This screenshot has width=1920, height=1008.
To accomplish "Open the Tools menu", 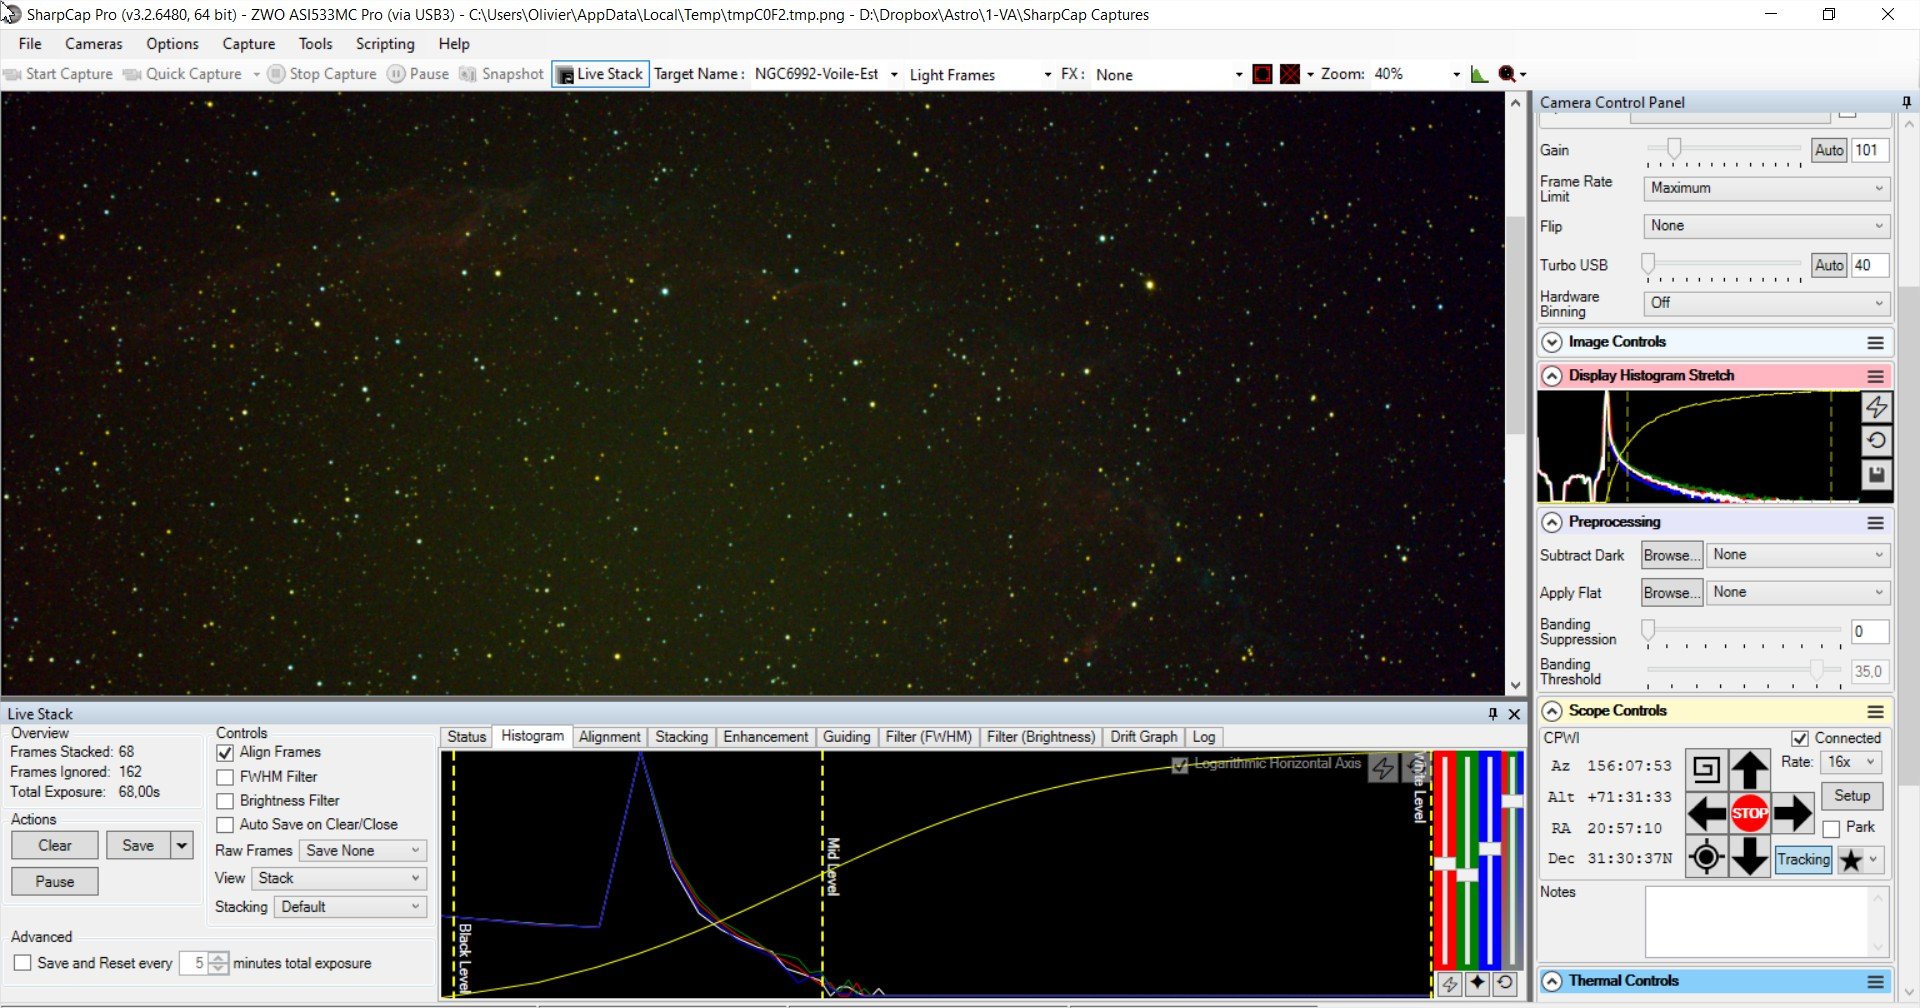I will click(315, 44).
